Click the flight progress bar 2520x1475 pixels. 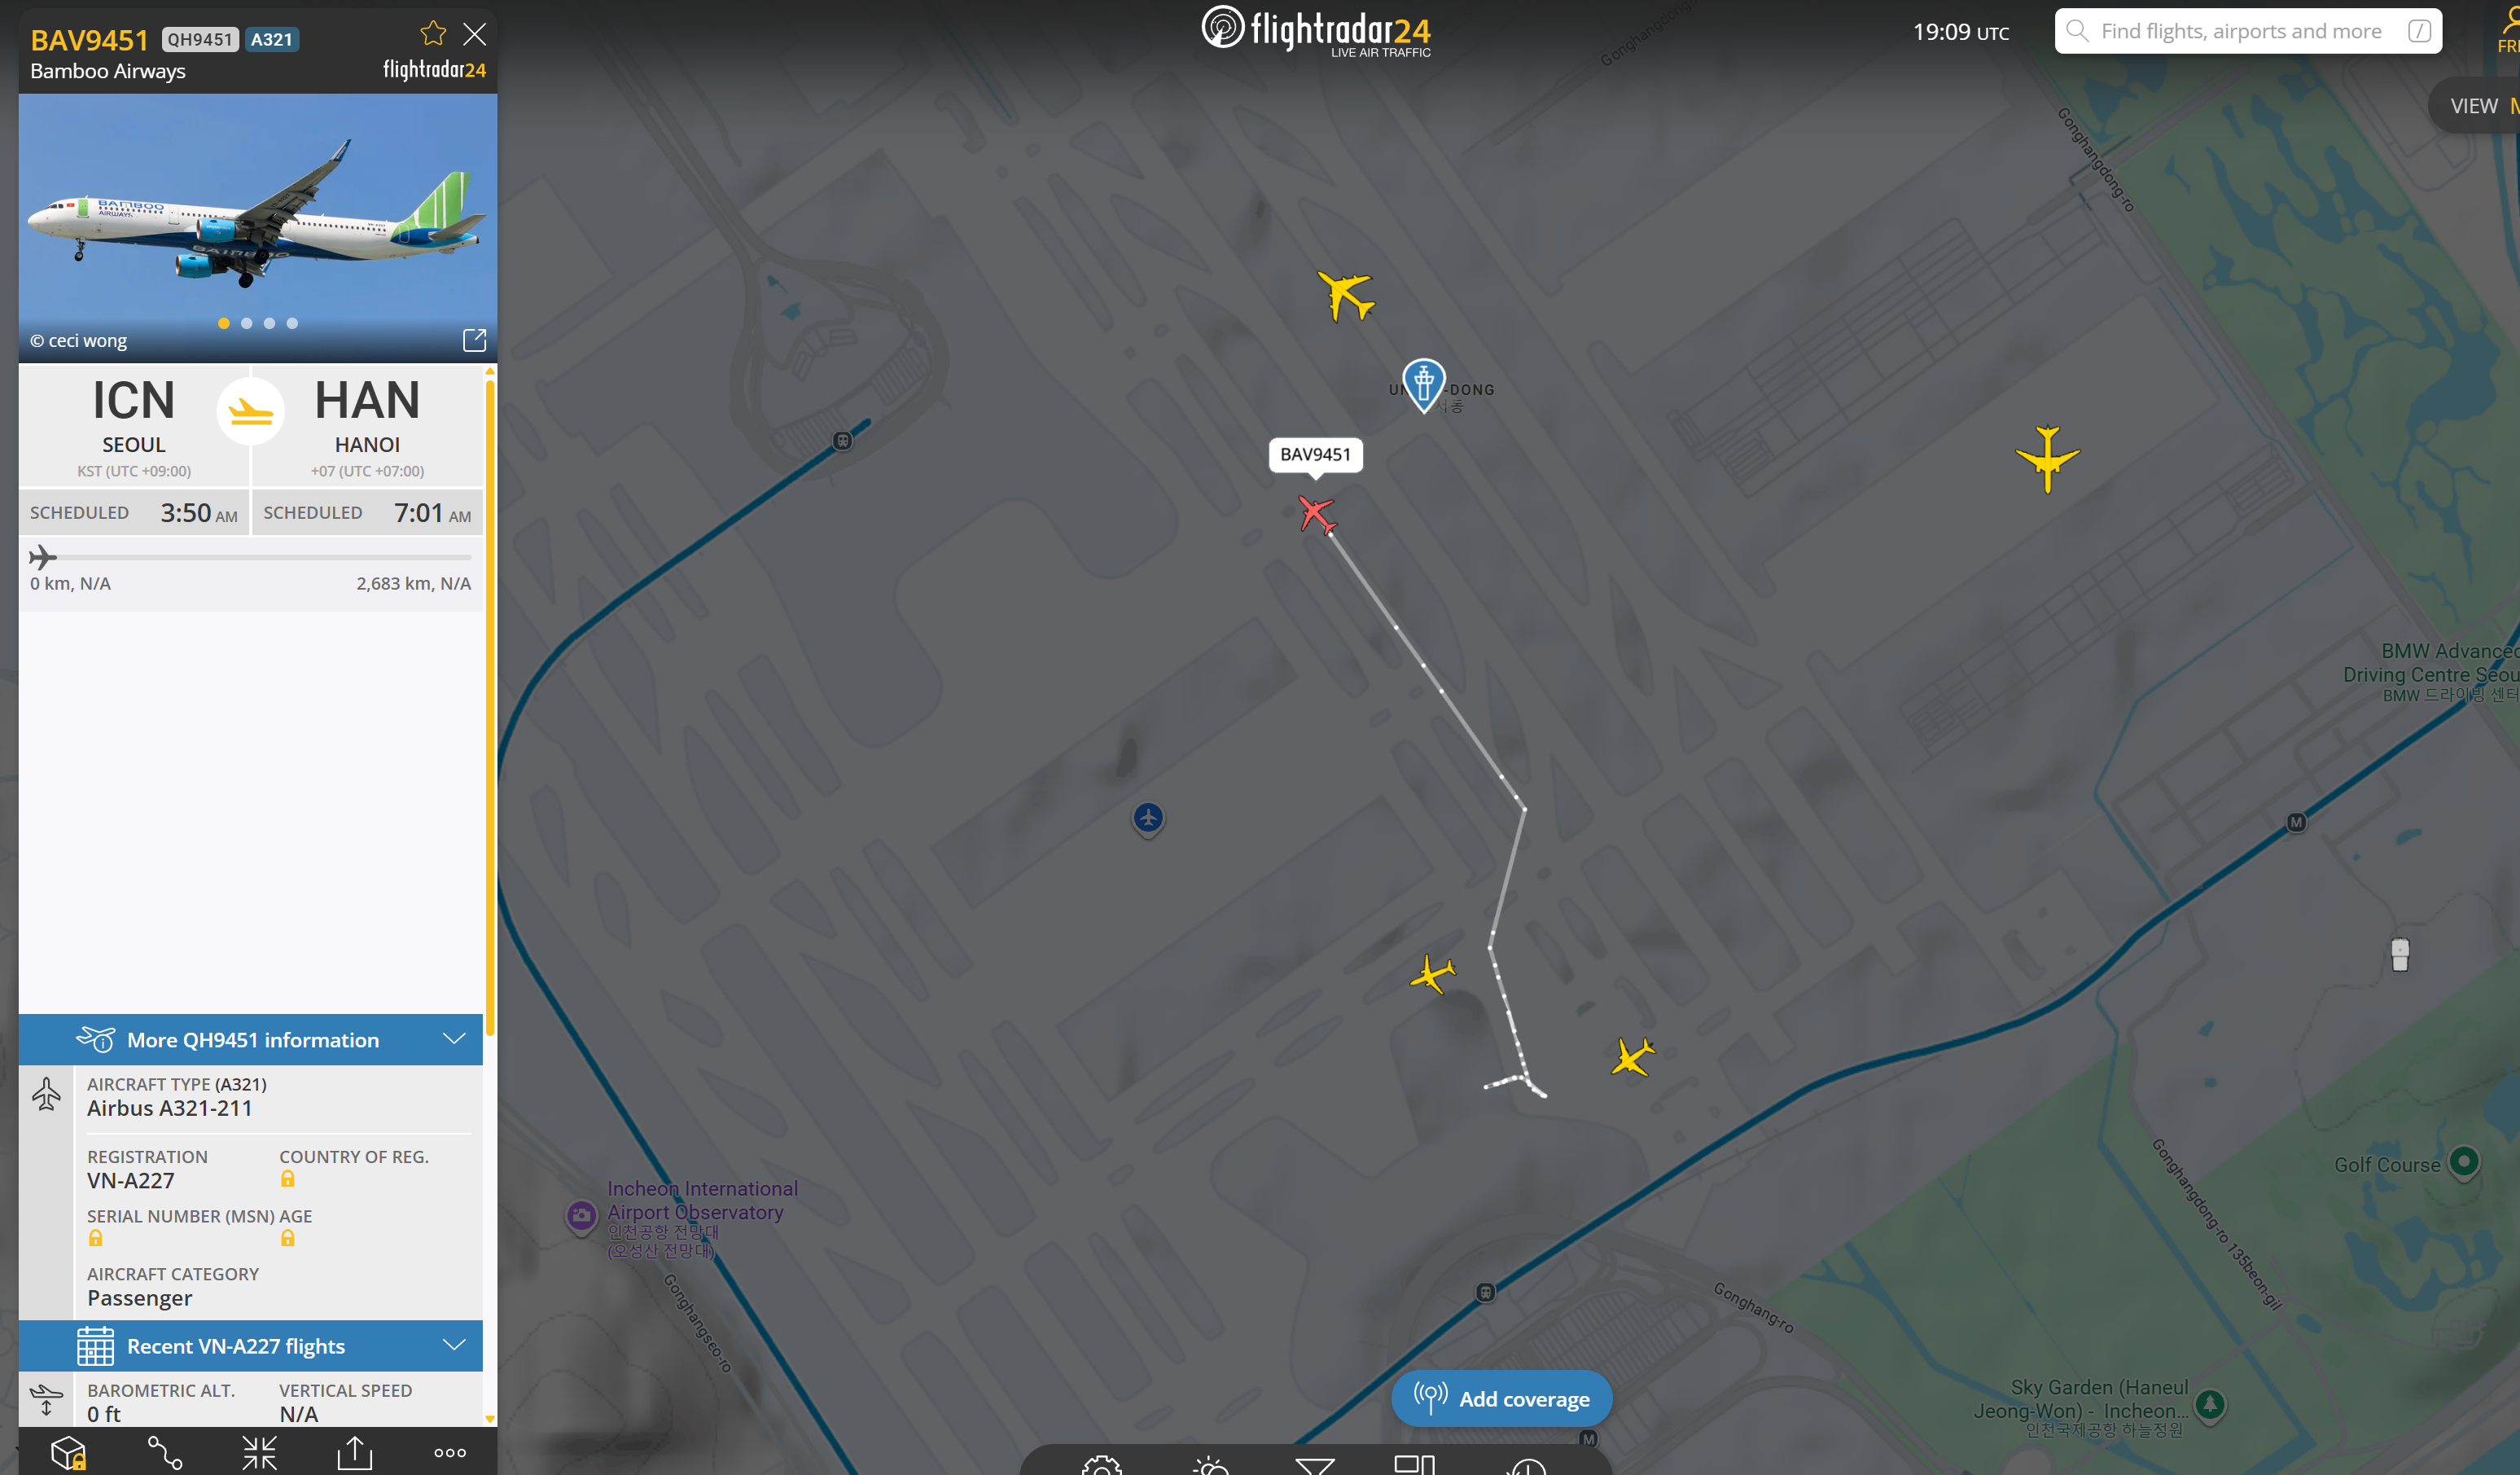coord(251,557)
